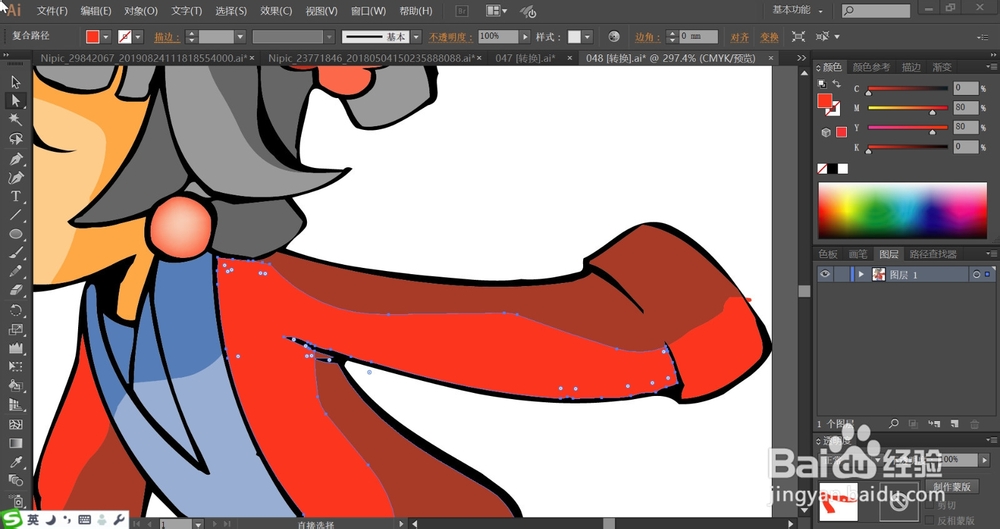The height and width of the screenshot is (529, 1000).
Task: Select the Scale tool
Action: (16, 329)
